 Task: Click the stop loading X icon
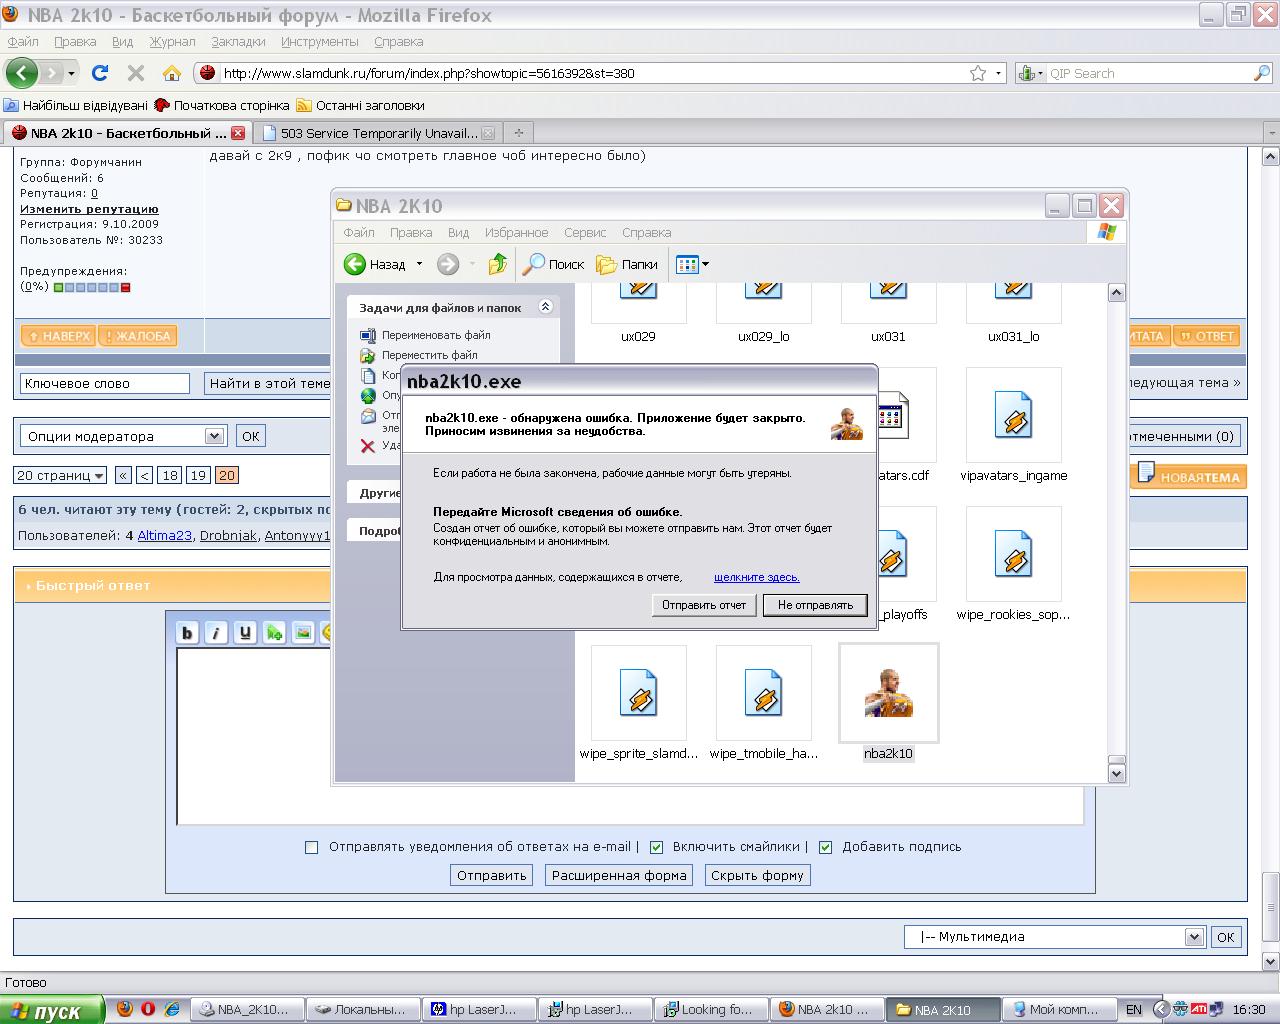tap(136, 73)
